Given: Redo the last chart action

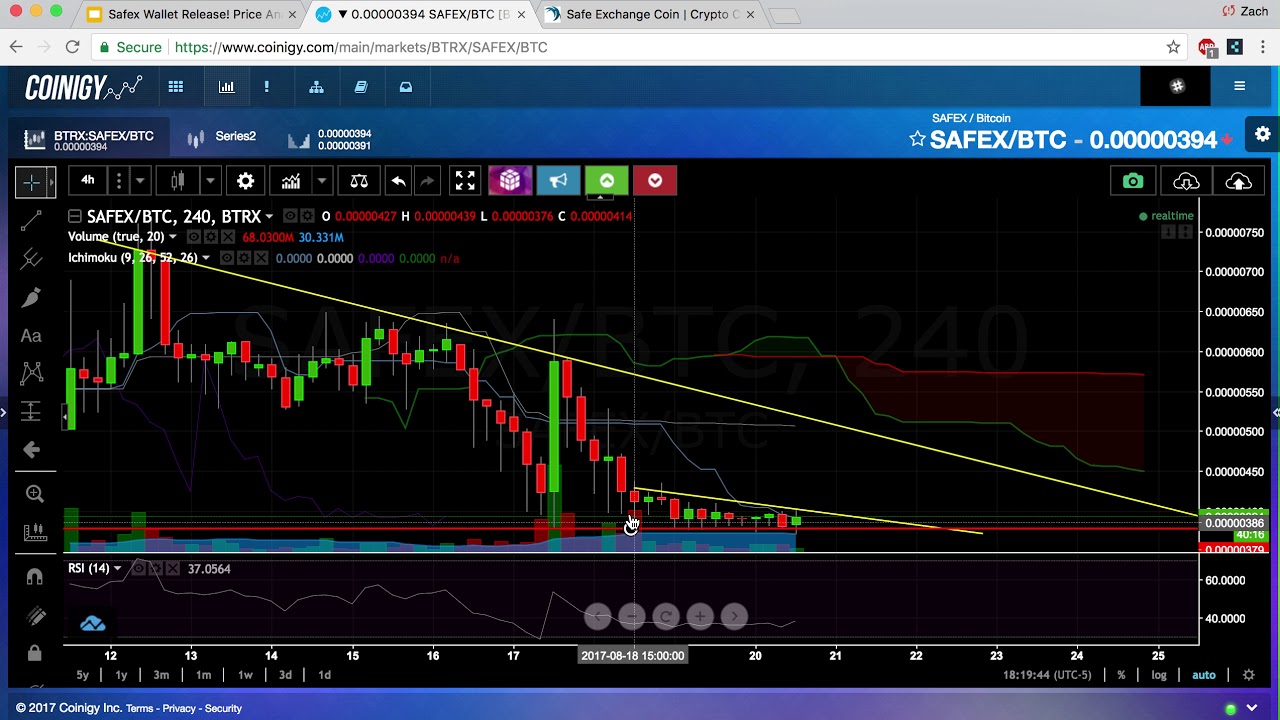Looking at the screenshot, I should click(427, 181).
